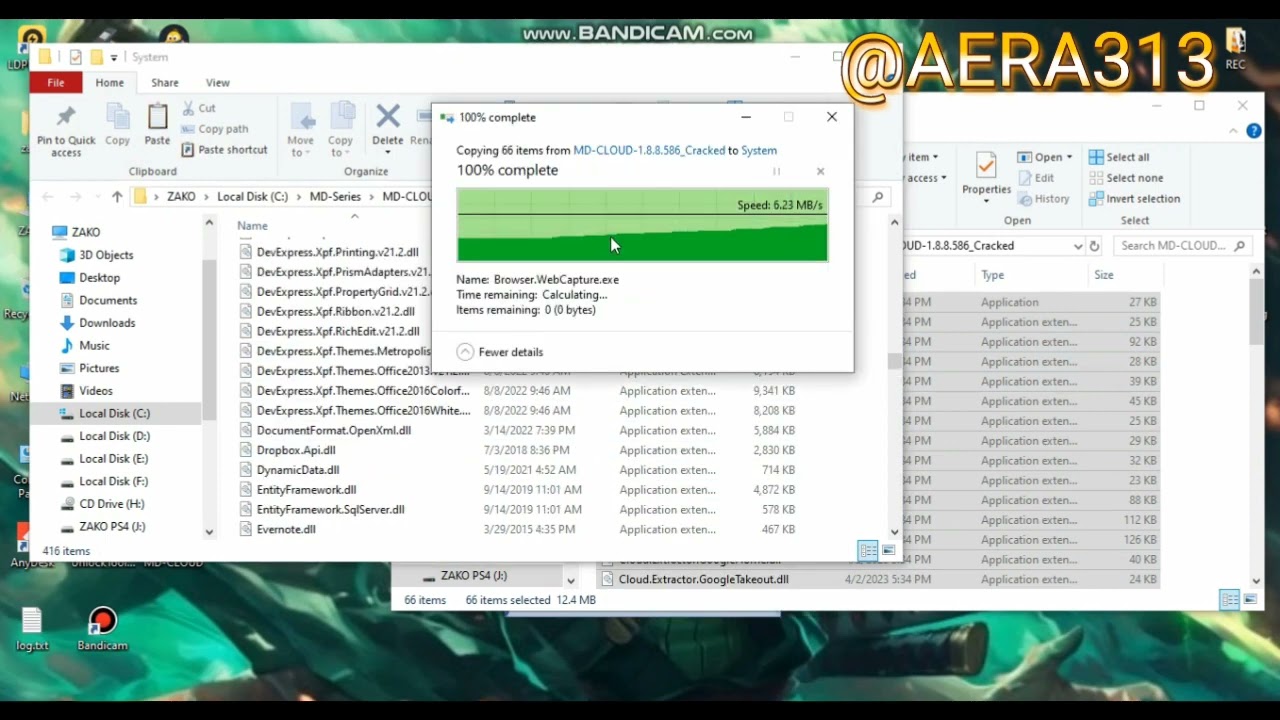Switch to the Share ribbon tab

tap(165, 83)
